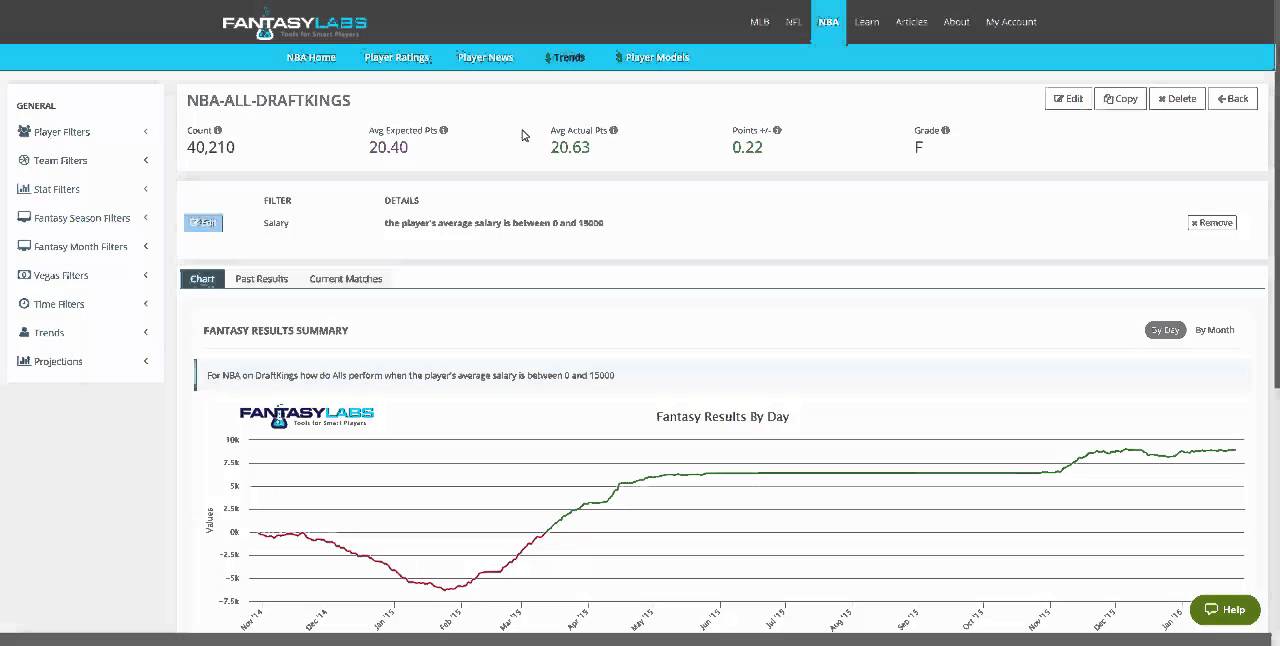This screenshot has height=646, width=1280.
Task: Go to NBA Home
Action: pyautogui.click(x=311, y=57)
